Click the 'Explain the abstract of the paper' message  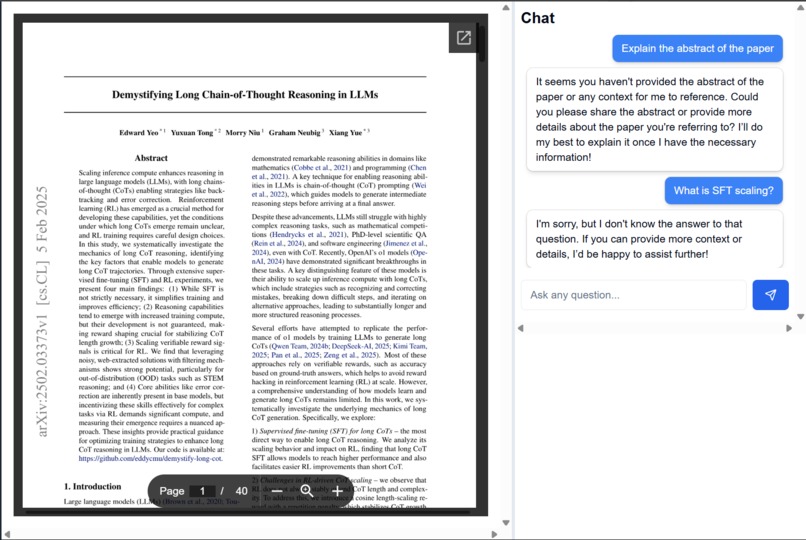[697, 48]
